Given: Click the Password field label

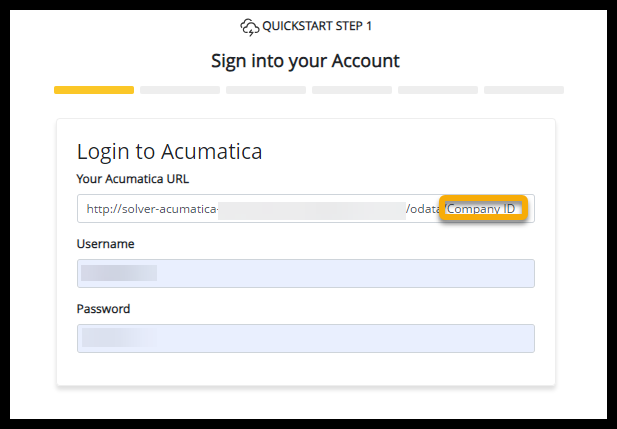Looking at the screenshot, I should click(104, 309).
